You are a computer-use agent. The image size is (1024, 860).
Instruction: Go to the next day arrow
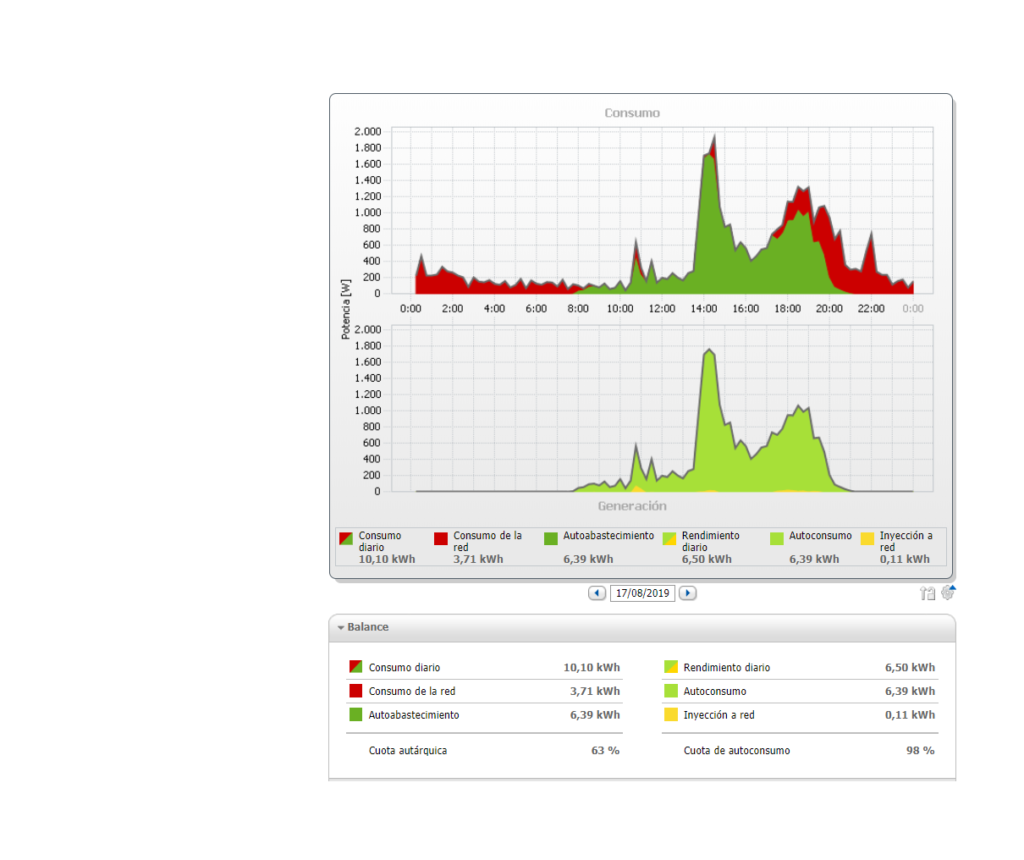687,593
